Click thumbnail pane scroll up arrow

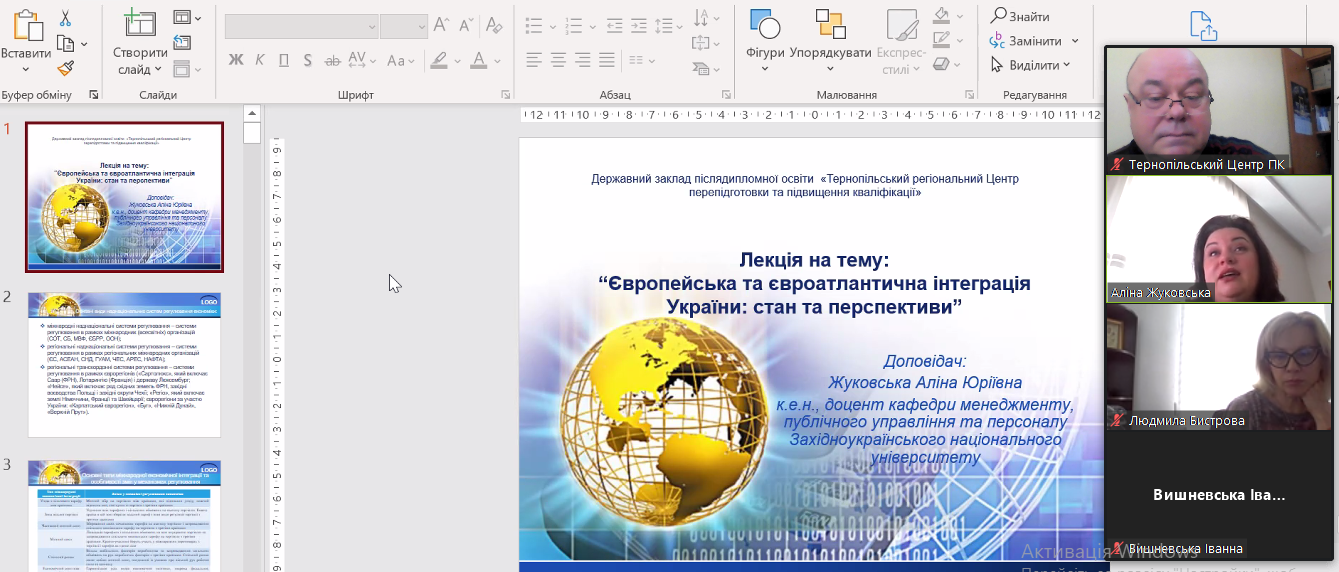pyautogui.click(x=252, y=113)
